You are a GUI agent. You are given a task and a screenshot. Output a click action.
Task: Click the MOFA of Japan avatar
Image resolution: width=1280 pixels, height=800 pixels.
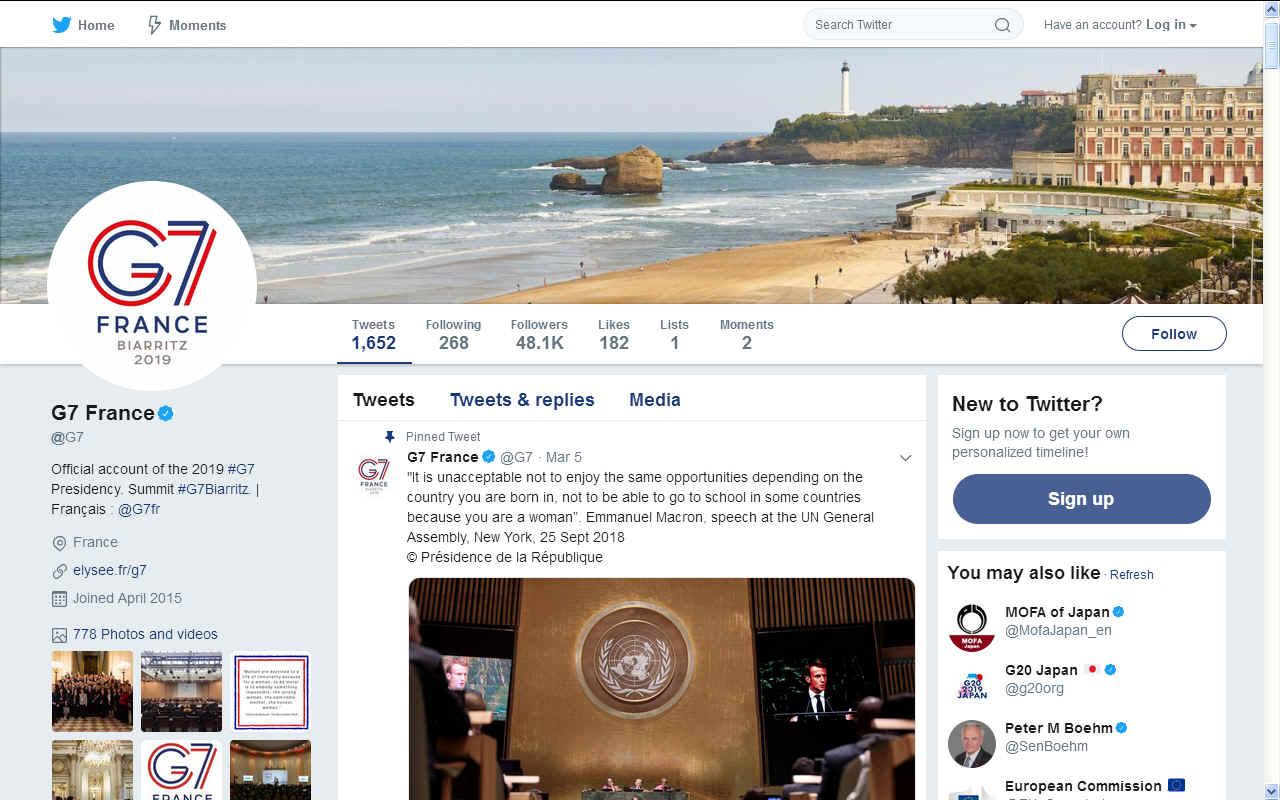click(971, 628)
